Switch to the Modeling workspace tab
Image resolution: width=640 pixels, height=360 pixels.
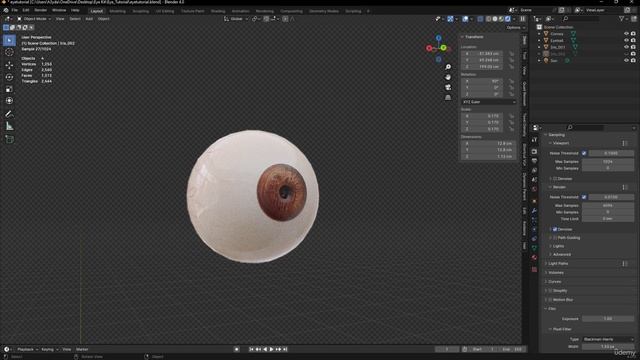117,11
